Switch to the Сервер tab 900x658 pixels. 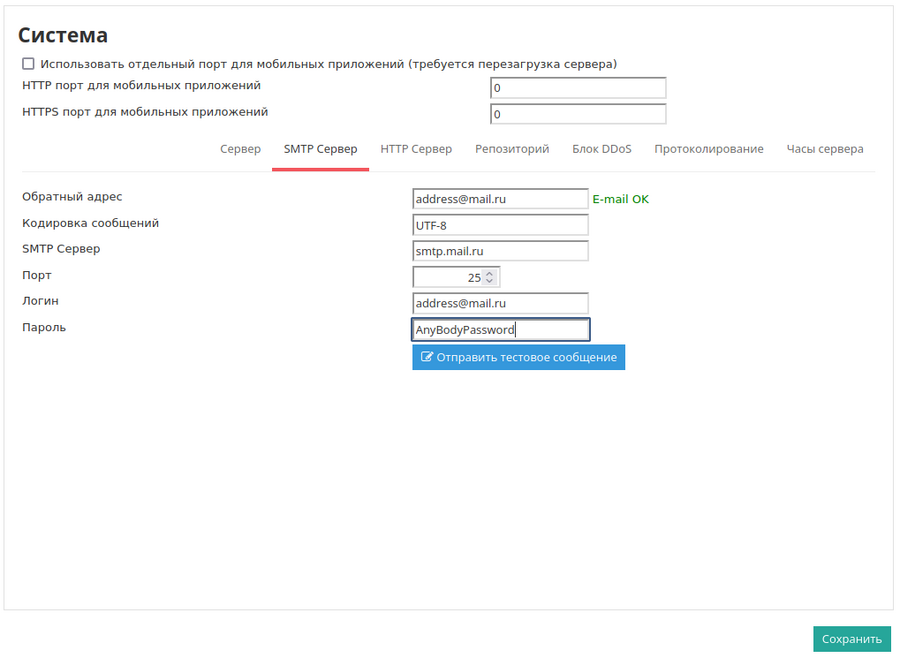(x=240, y=149)
